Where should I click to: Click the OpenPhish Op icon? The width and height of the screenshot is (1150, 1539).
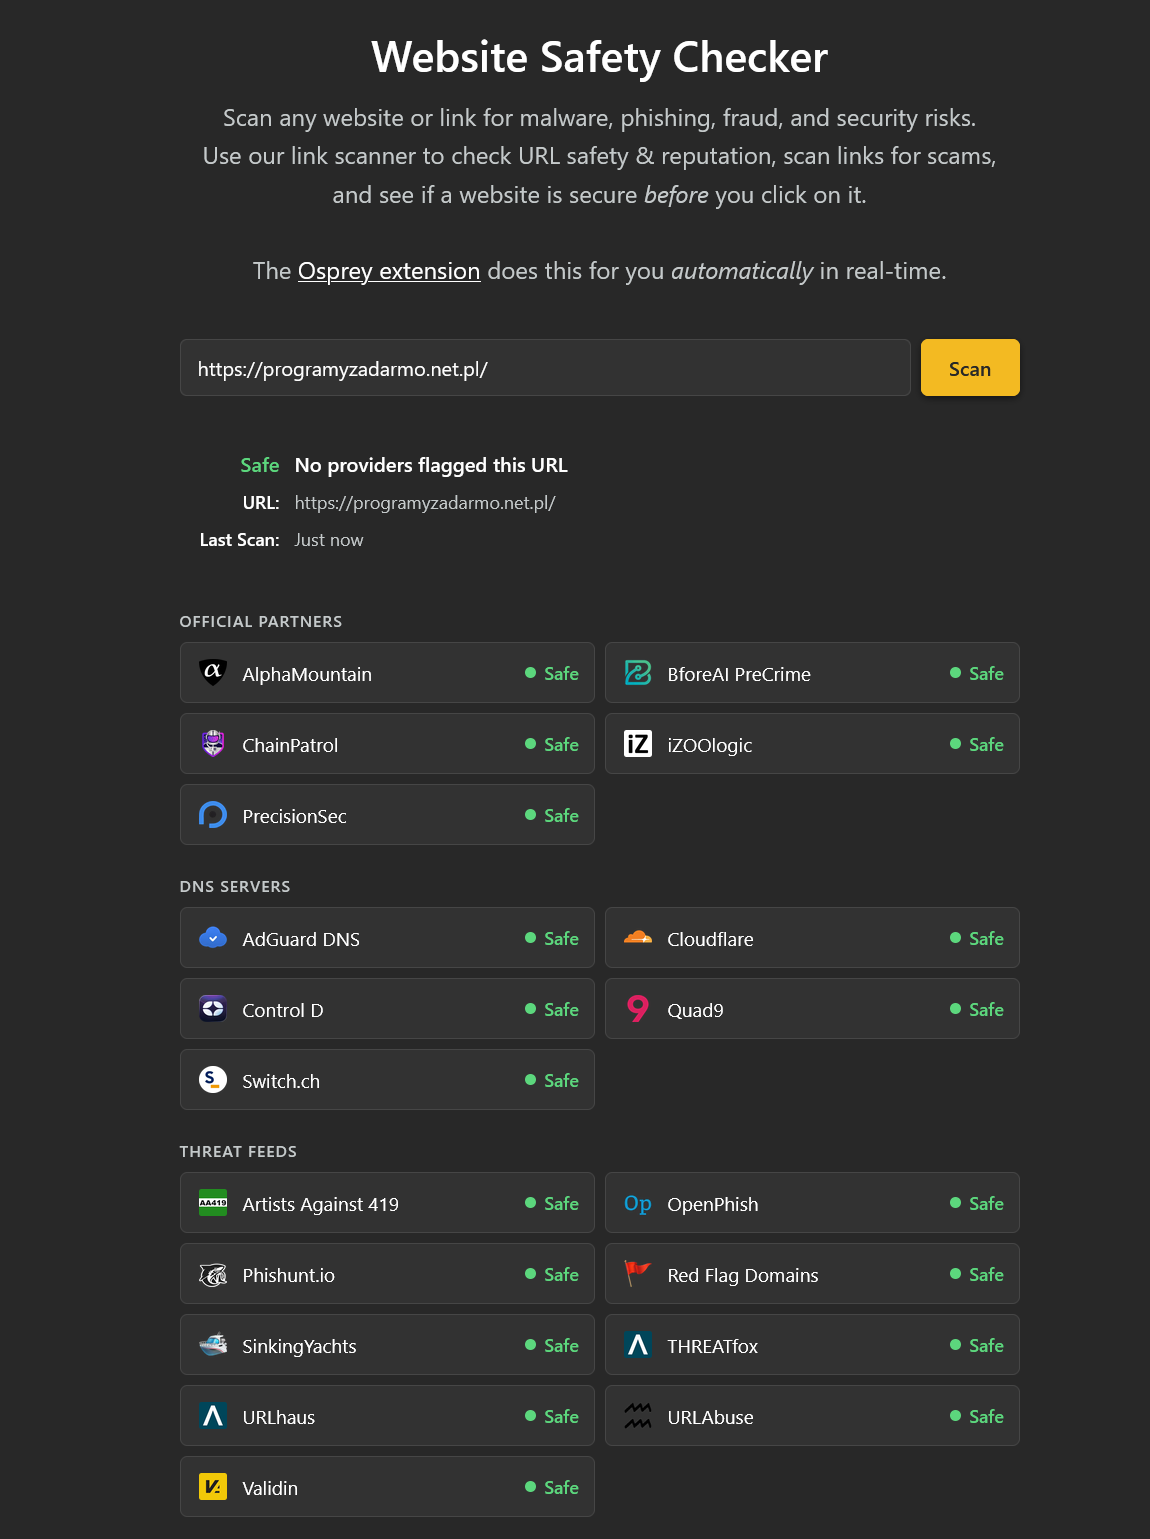(638, 1203)
